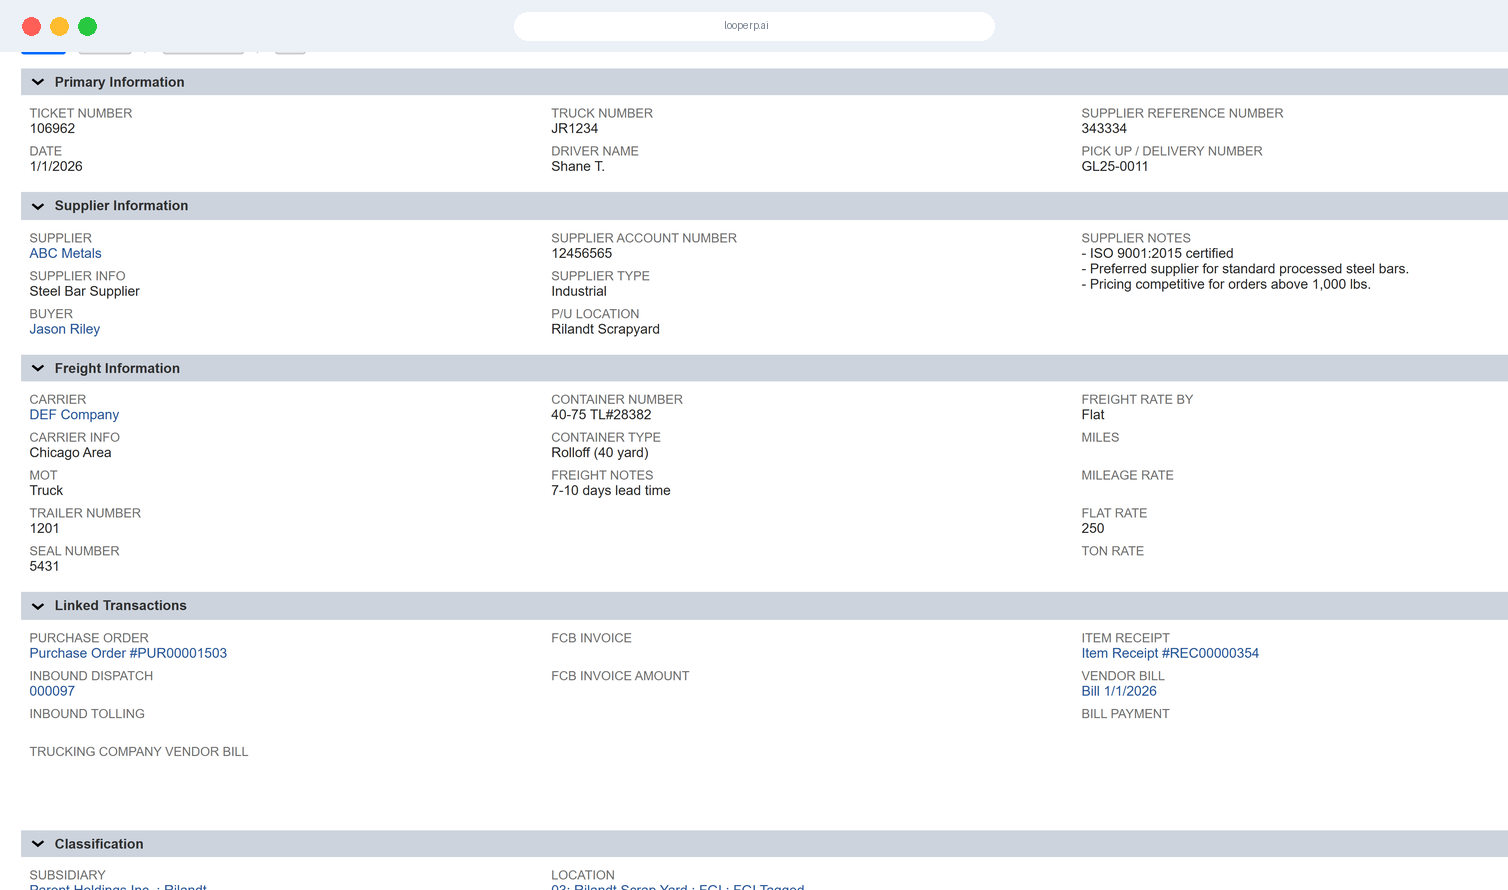Viewport: 1508px width, 890px height.
Task: Select P/U location Rilandt Scrapyard
Action: [x=606, y=329]
